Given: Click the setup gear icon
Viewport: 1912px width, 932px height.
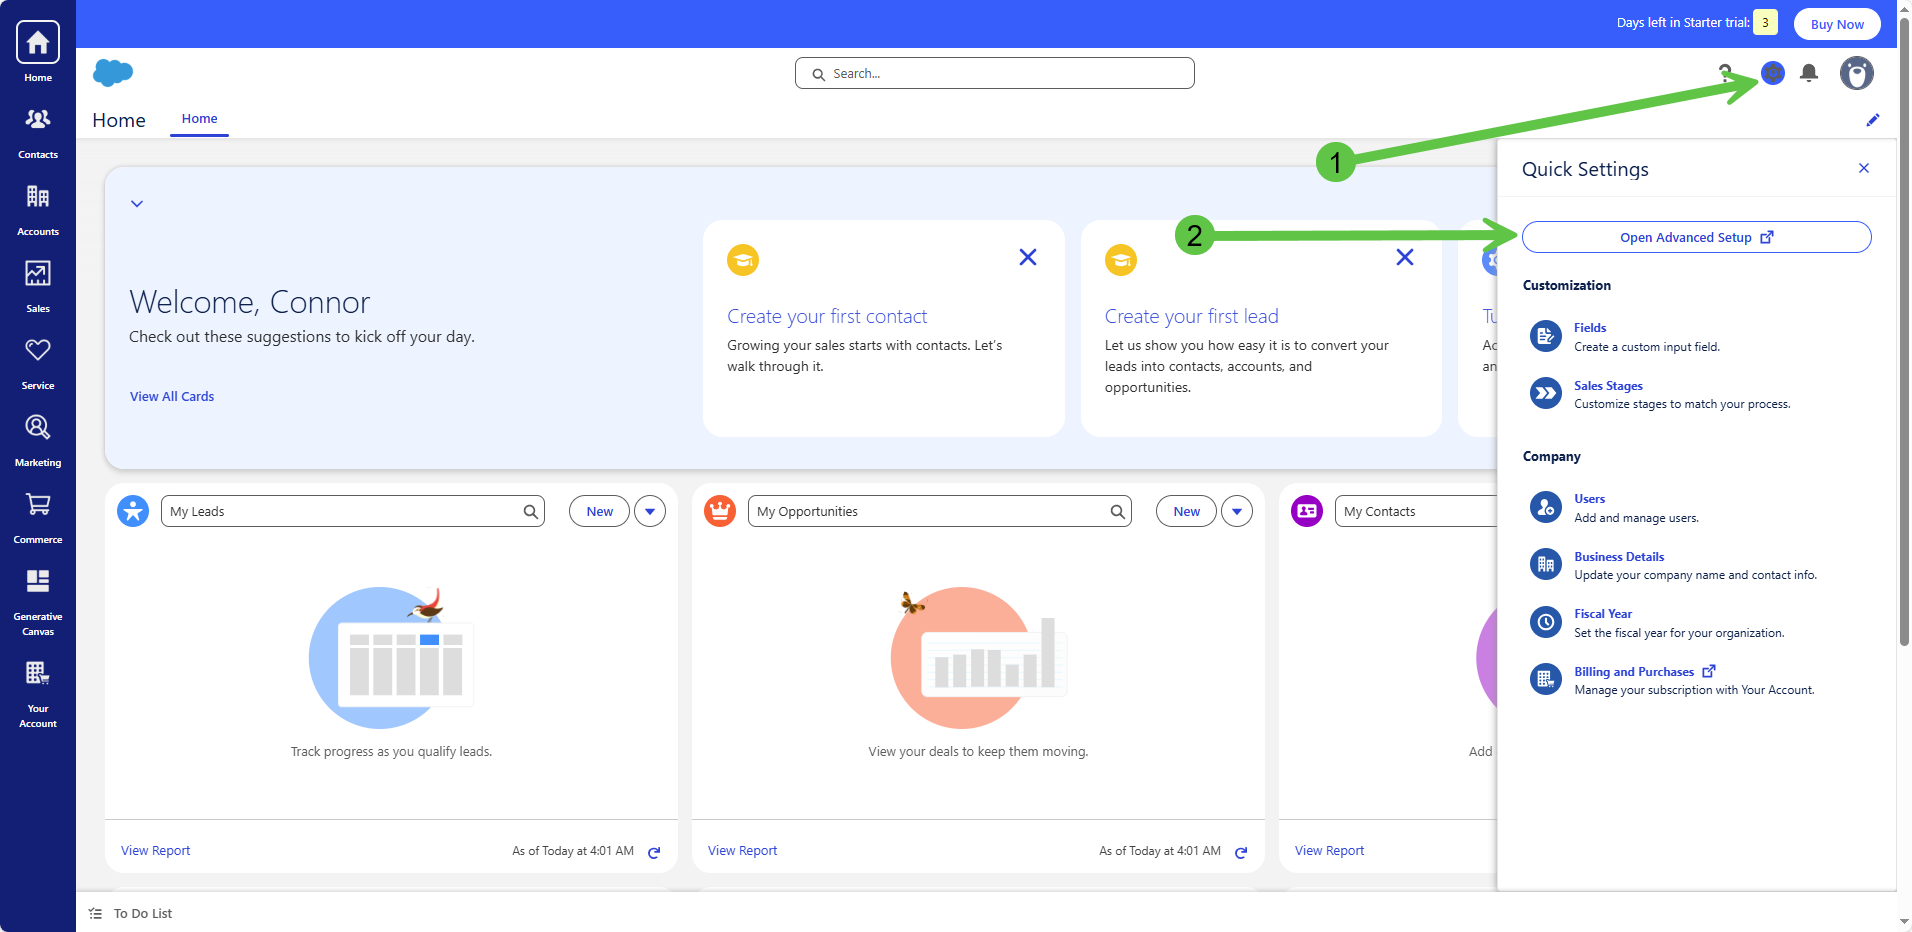Looking at the screenshot, I should (1772, 73).
